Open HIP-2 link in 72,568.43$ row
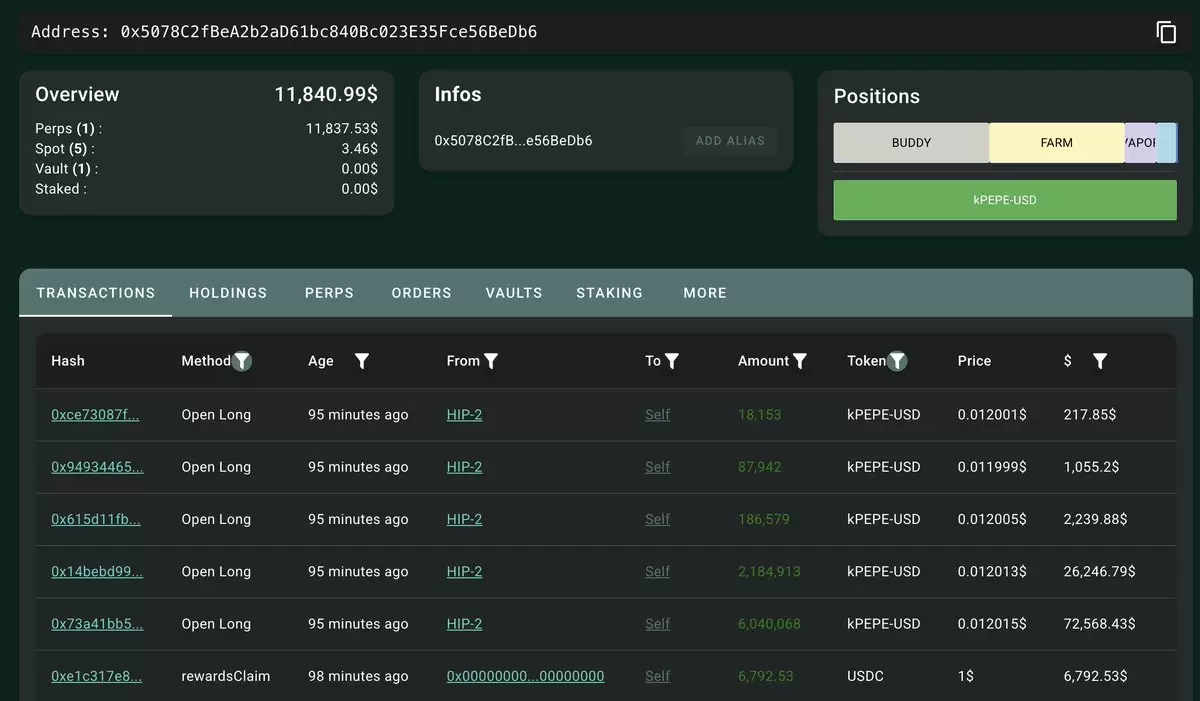 [x=464, y=624]
